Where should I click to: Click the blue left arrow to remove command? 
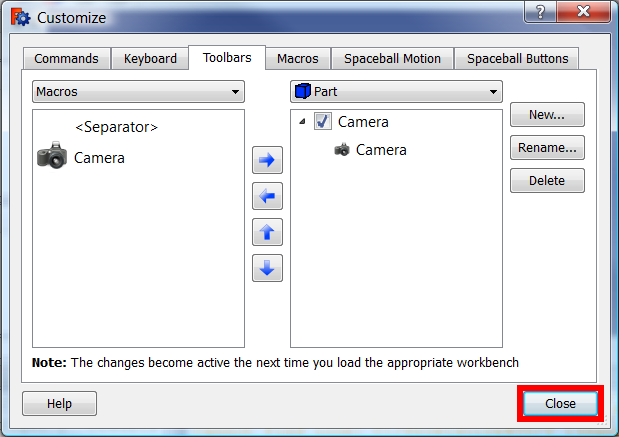click(x=267, y=196)
